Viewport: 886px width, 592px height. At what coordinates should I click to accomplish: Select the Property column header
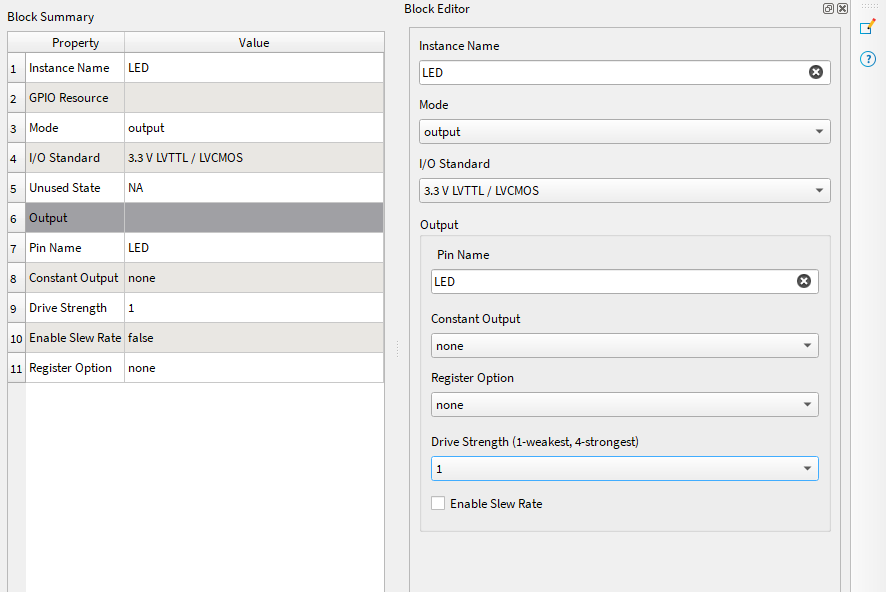click(x=75, y=43)
